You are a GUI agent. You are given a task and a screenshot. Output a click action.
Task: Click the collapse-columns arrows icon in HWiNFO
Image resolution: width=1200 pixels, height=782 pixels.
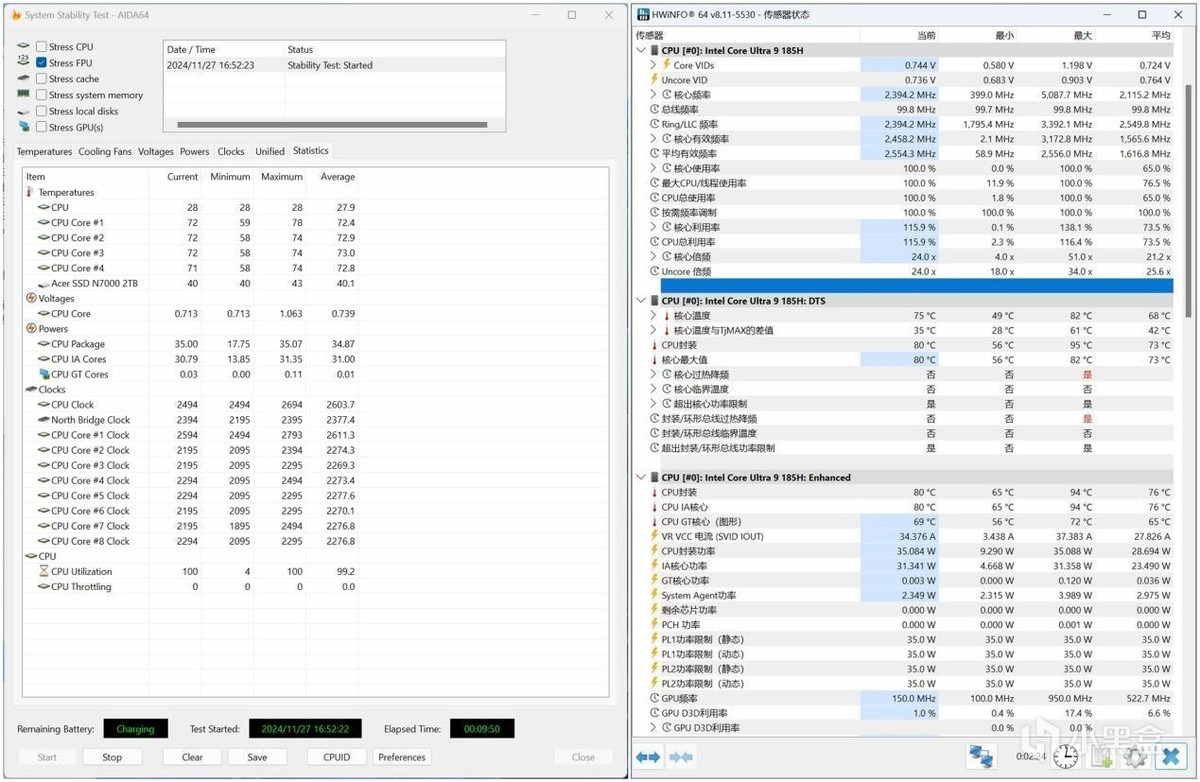[x=681, y=757]
